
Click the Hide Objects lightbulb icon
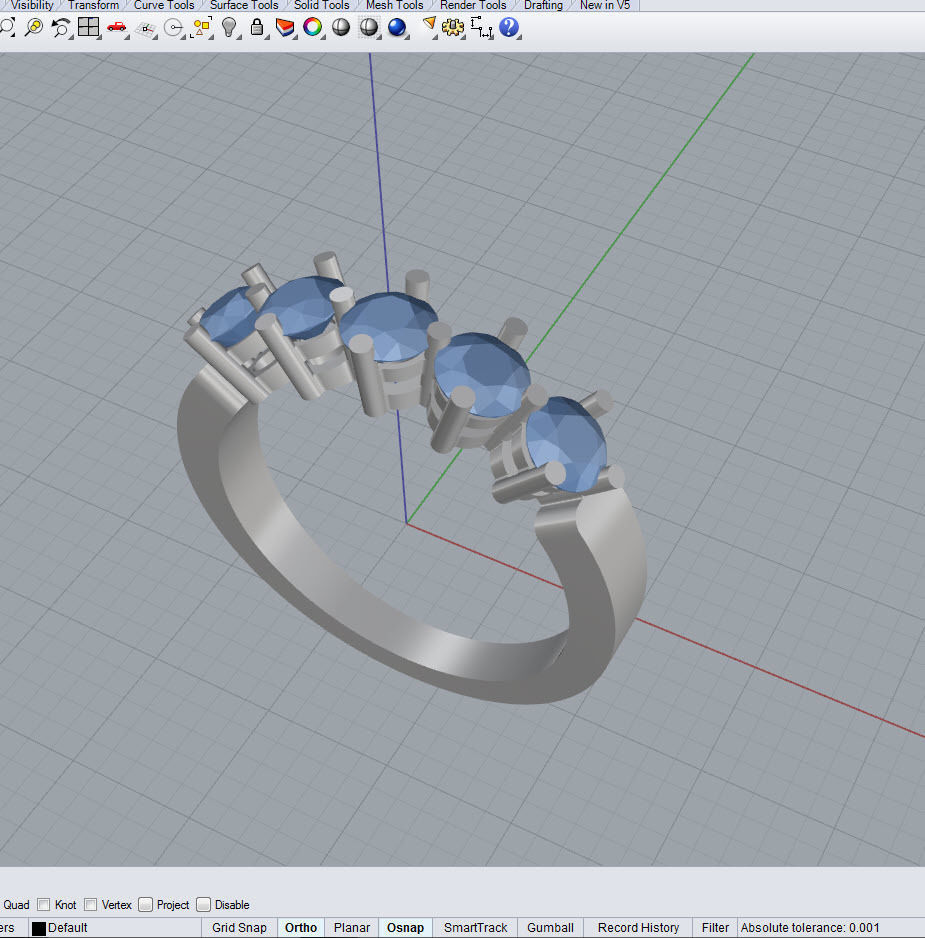point(229,27)
